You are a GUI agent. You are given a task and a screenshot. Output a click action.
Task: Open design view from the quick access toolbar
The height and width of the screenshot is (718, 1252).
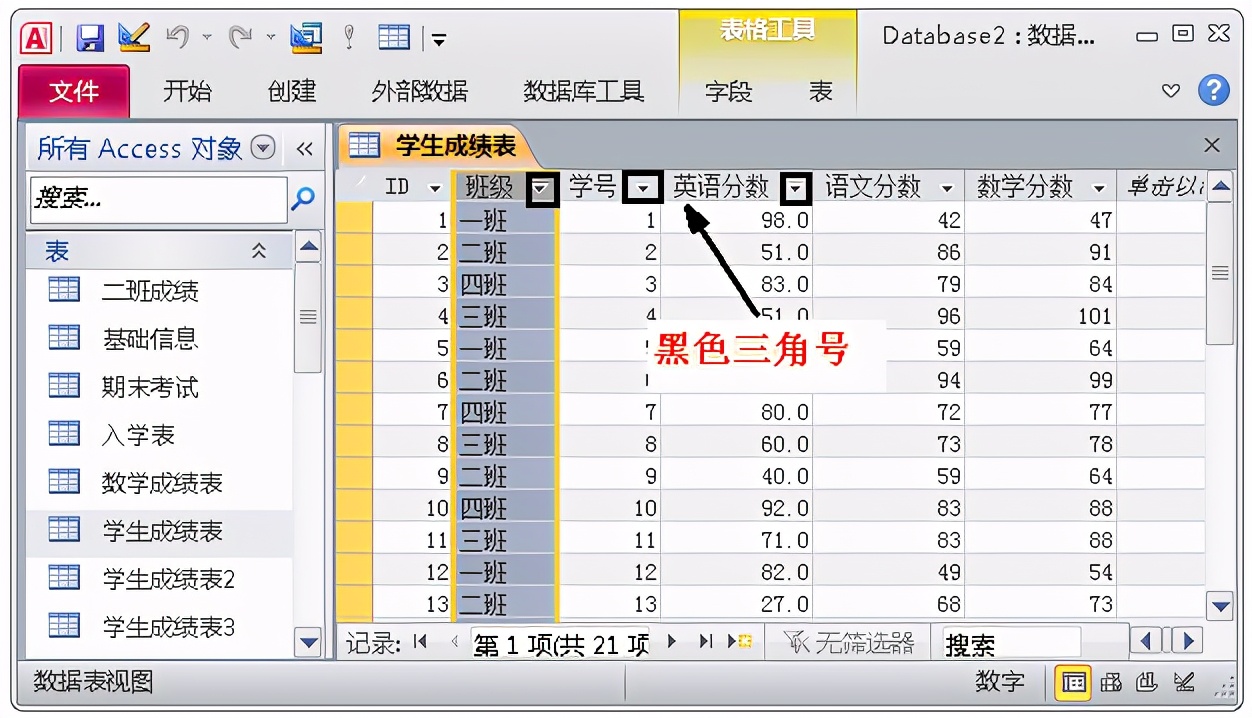pos(134,37)
